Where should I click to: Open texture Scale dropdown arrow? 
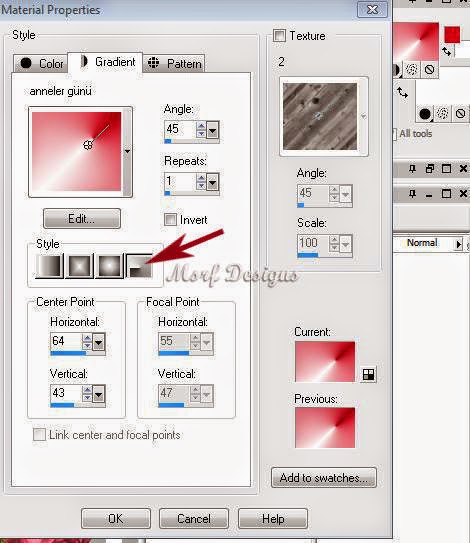point(345,244)
